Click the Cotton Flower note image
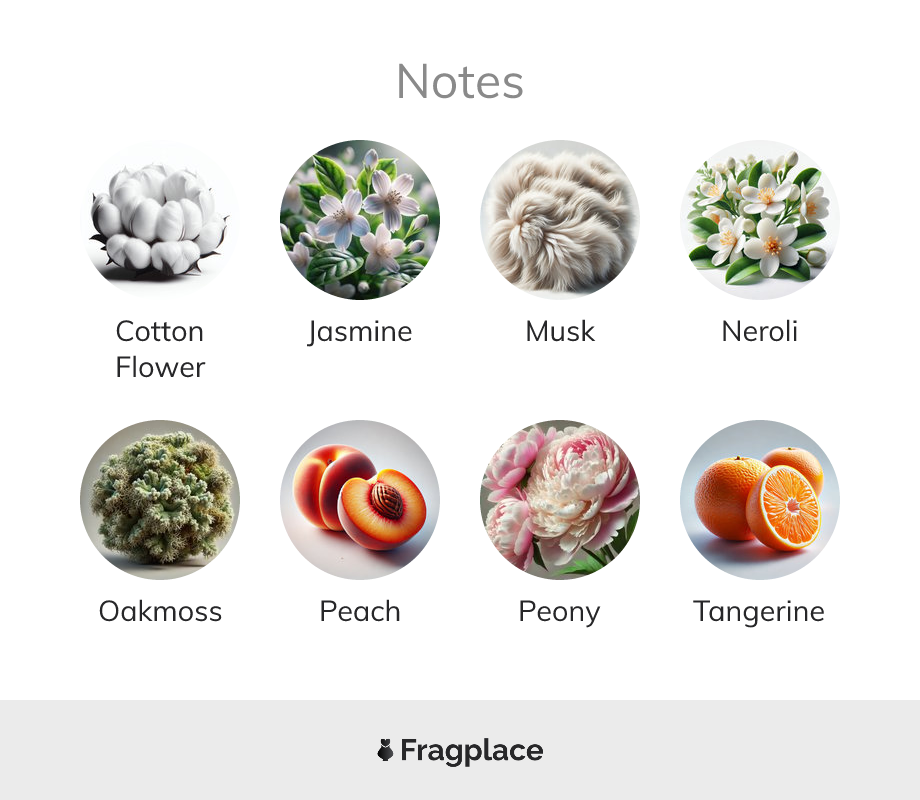Screen dimensions: 920x800 [160, 220]
